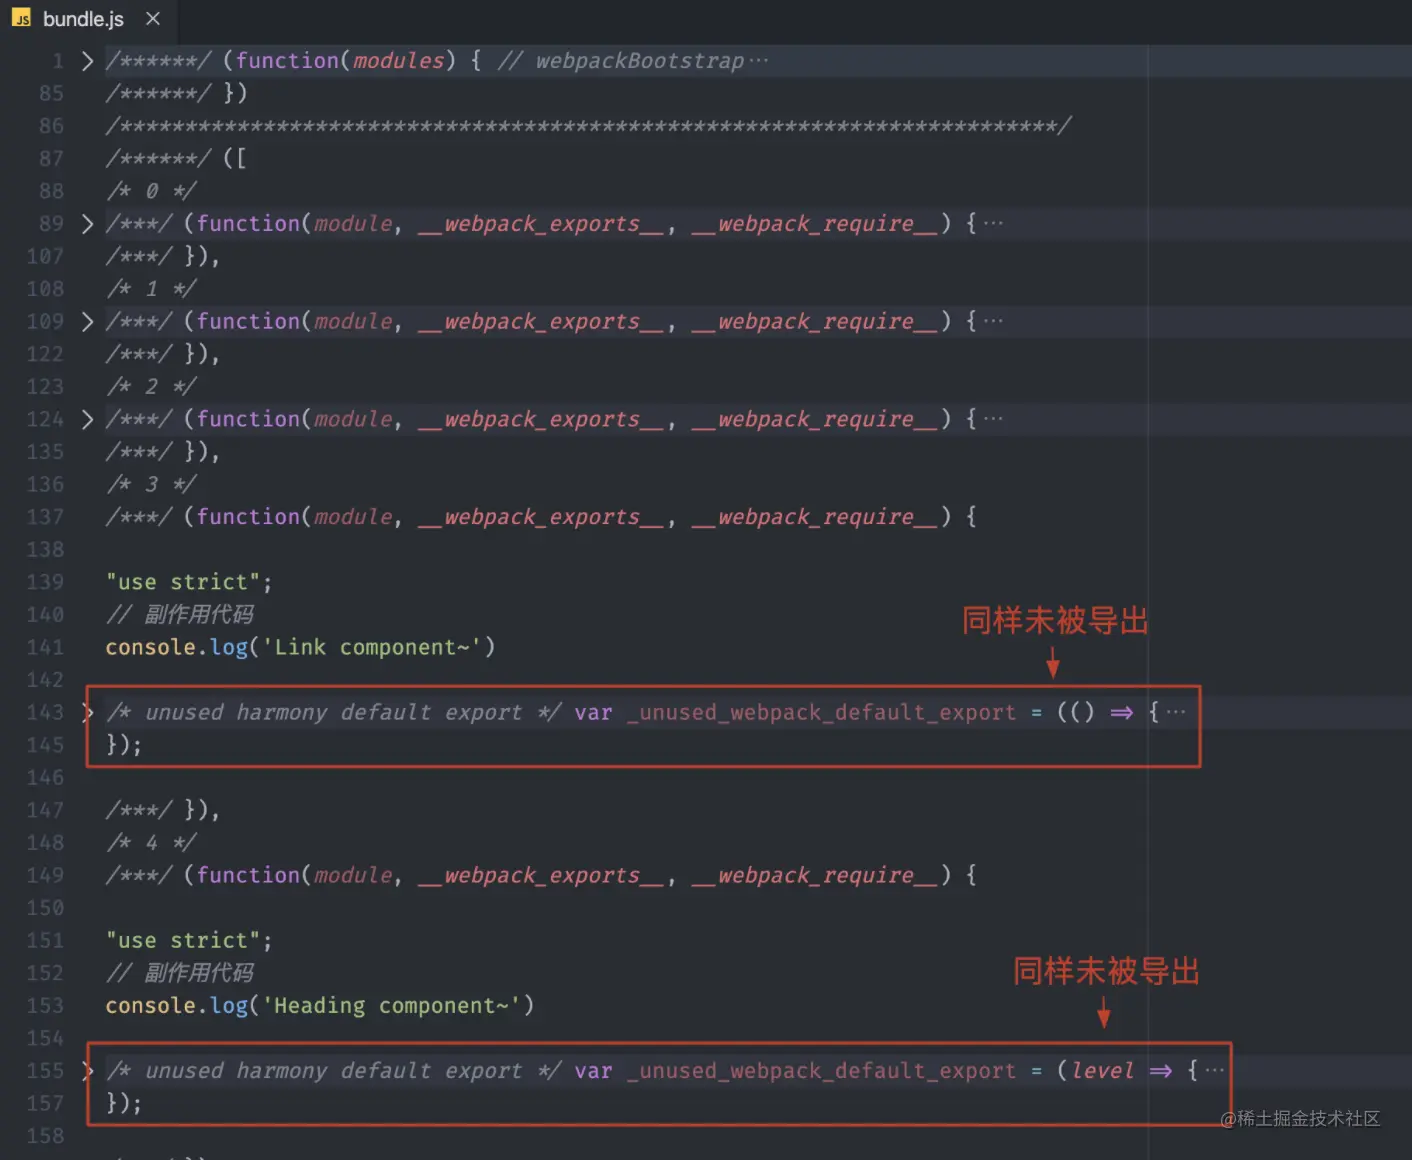Click the '/* 2 */' module comment
Screen dimensions: 1412x1160
point(151,387)
